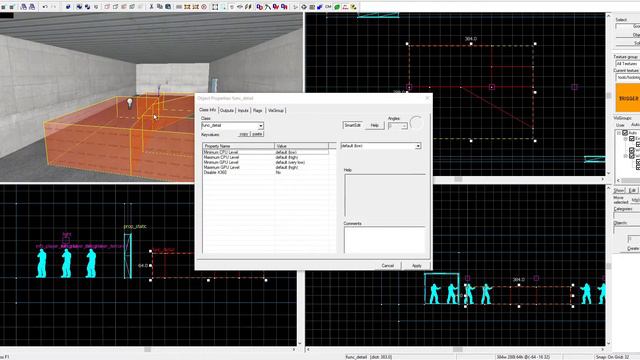640x360 pixels.
Task: Select the Disable X360 property row
Action: [265, 172]
